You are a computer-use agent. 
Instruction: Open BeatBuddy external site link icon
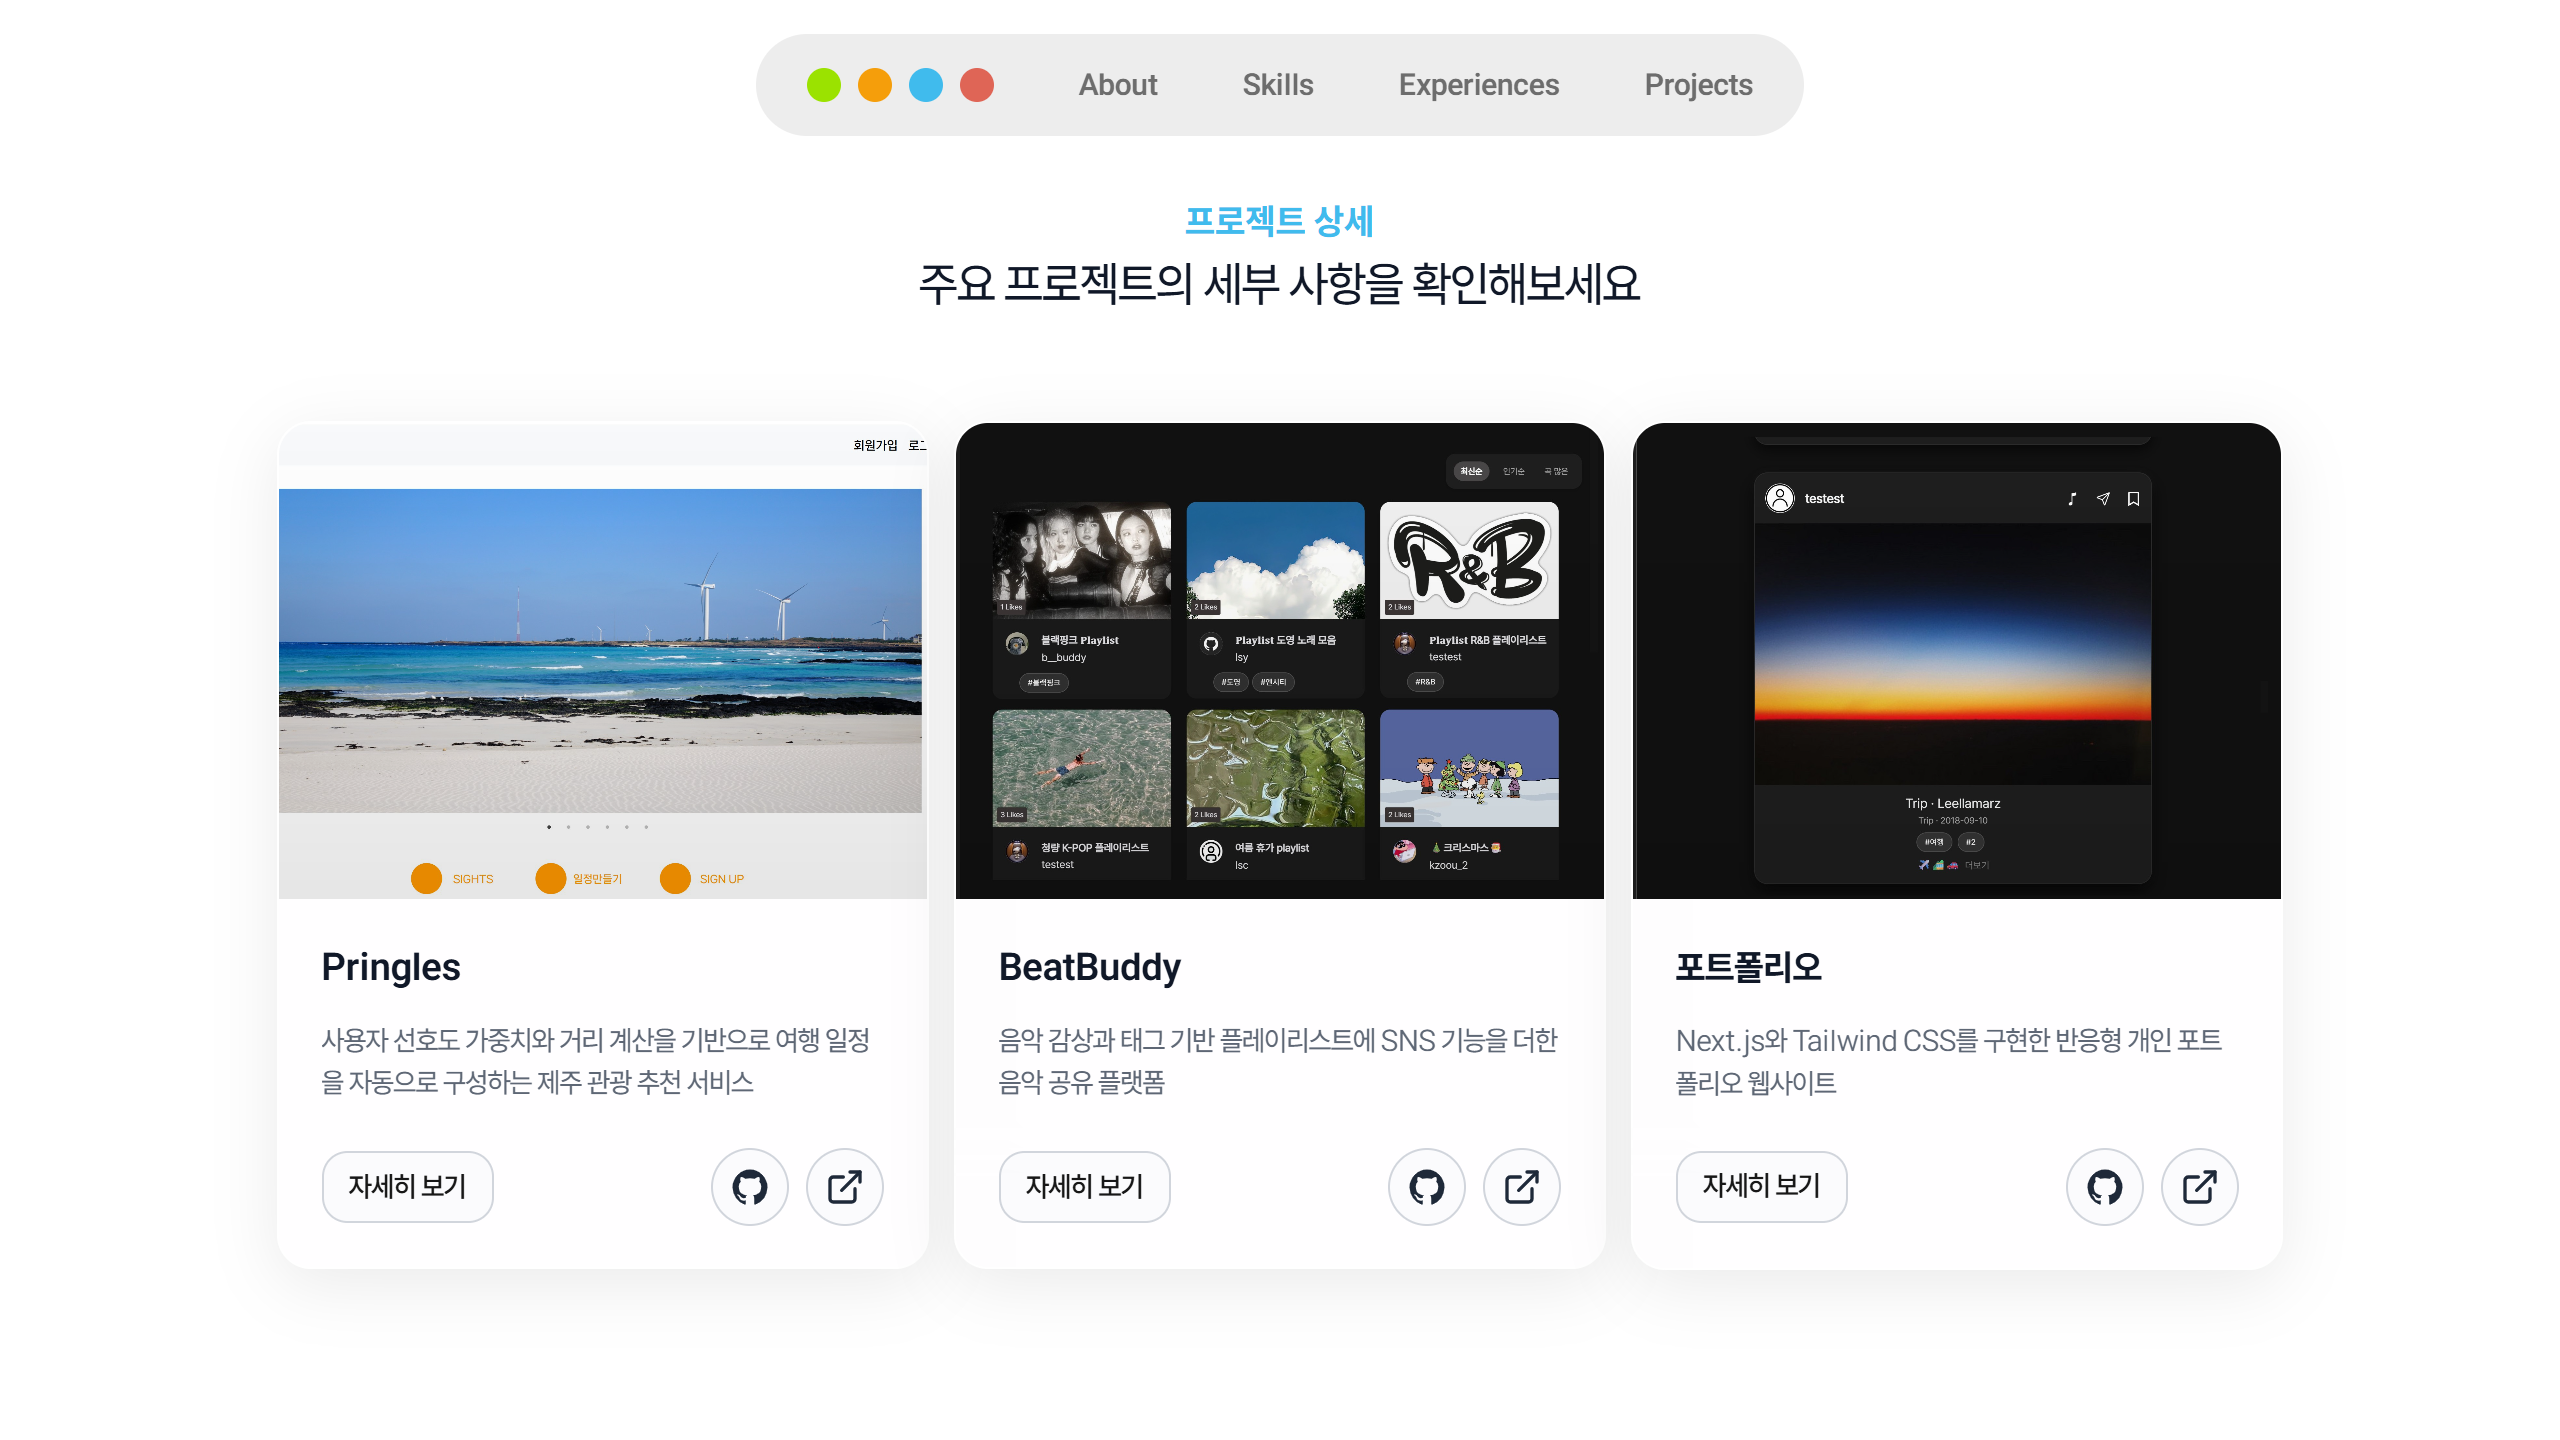pos(1521,1187)
